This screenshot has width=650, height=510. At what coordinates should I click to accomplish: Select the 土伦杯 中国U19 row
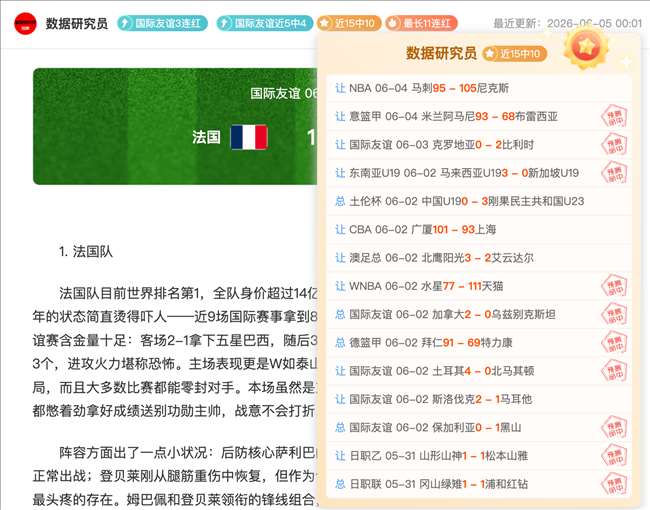479,201
